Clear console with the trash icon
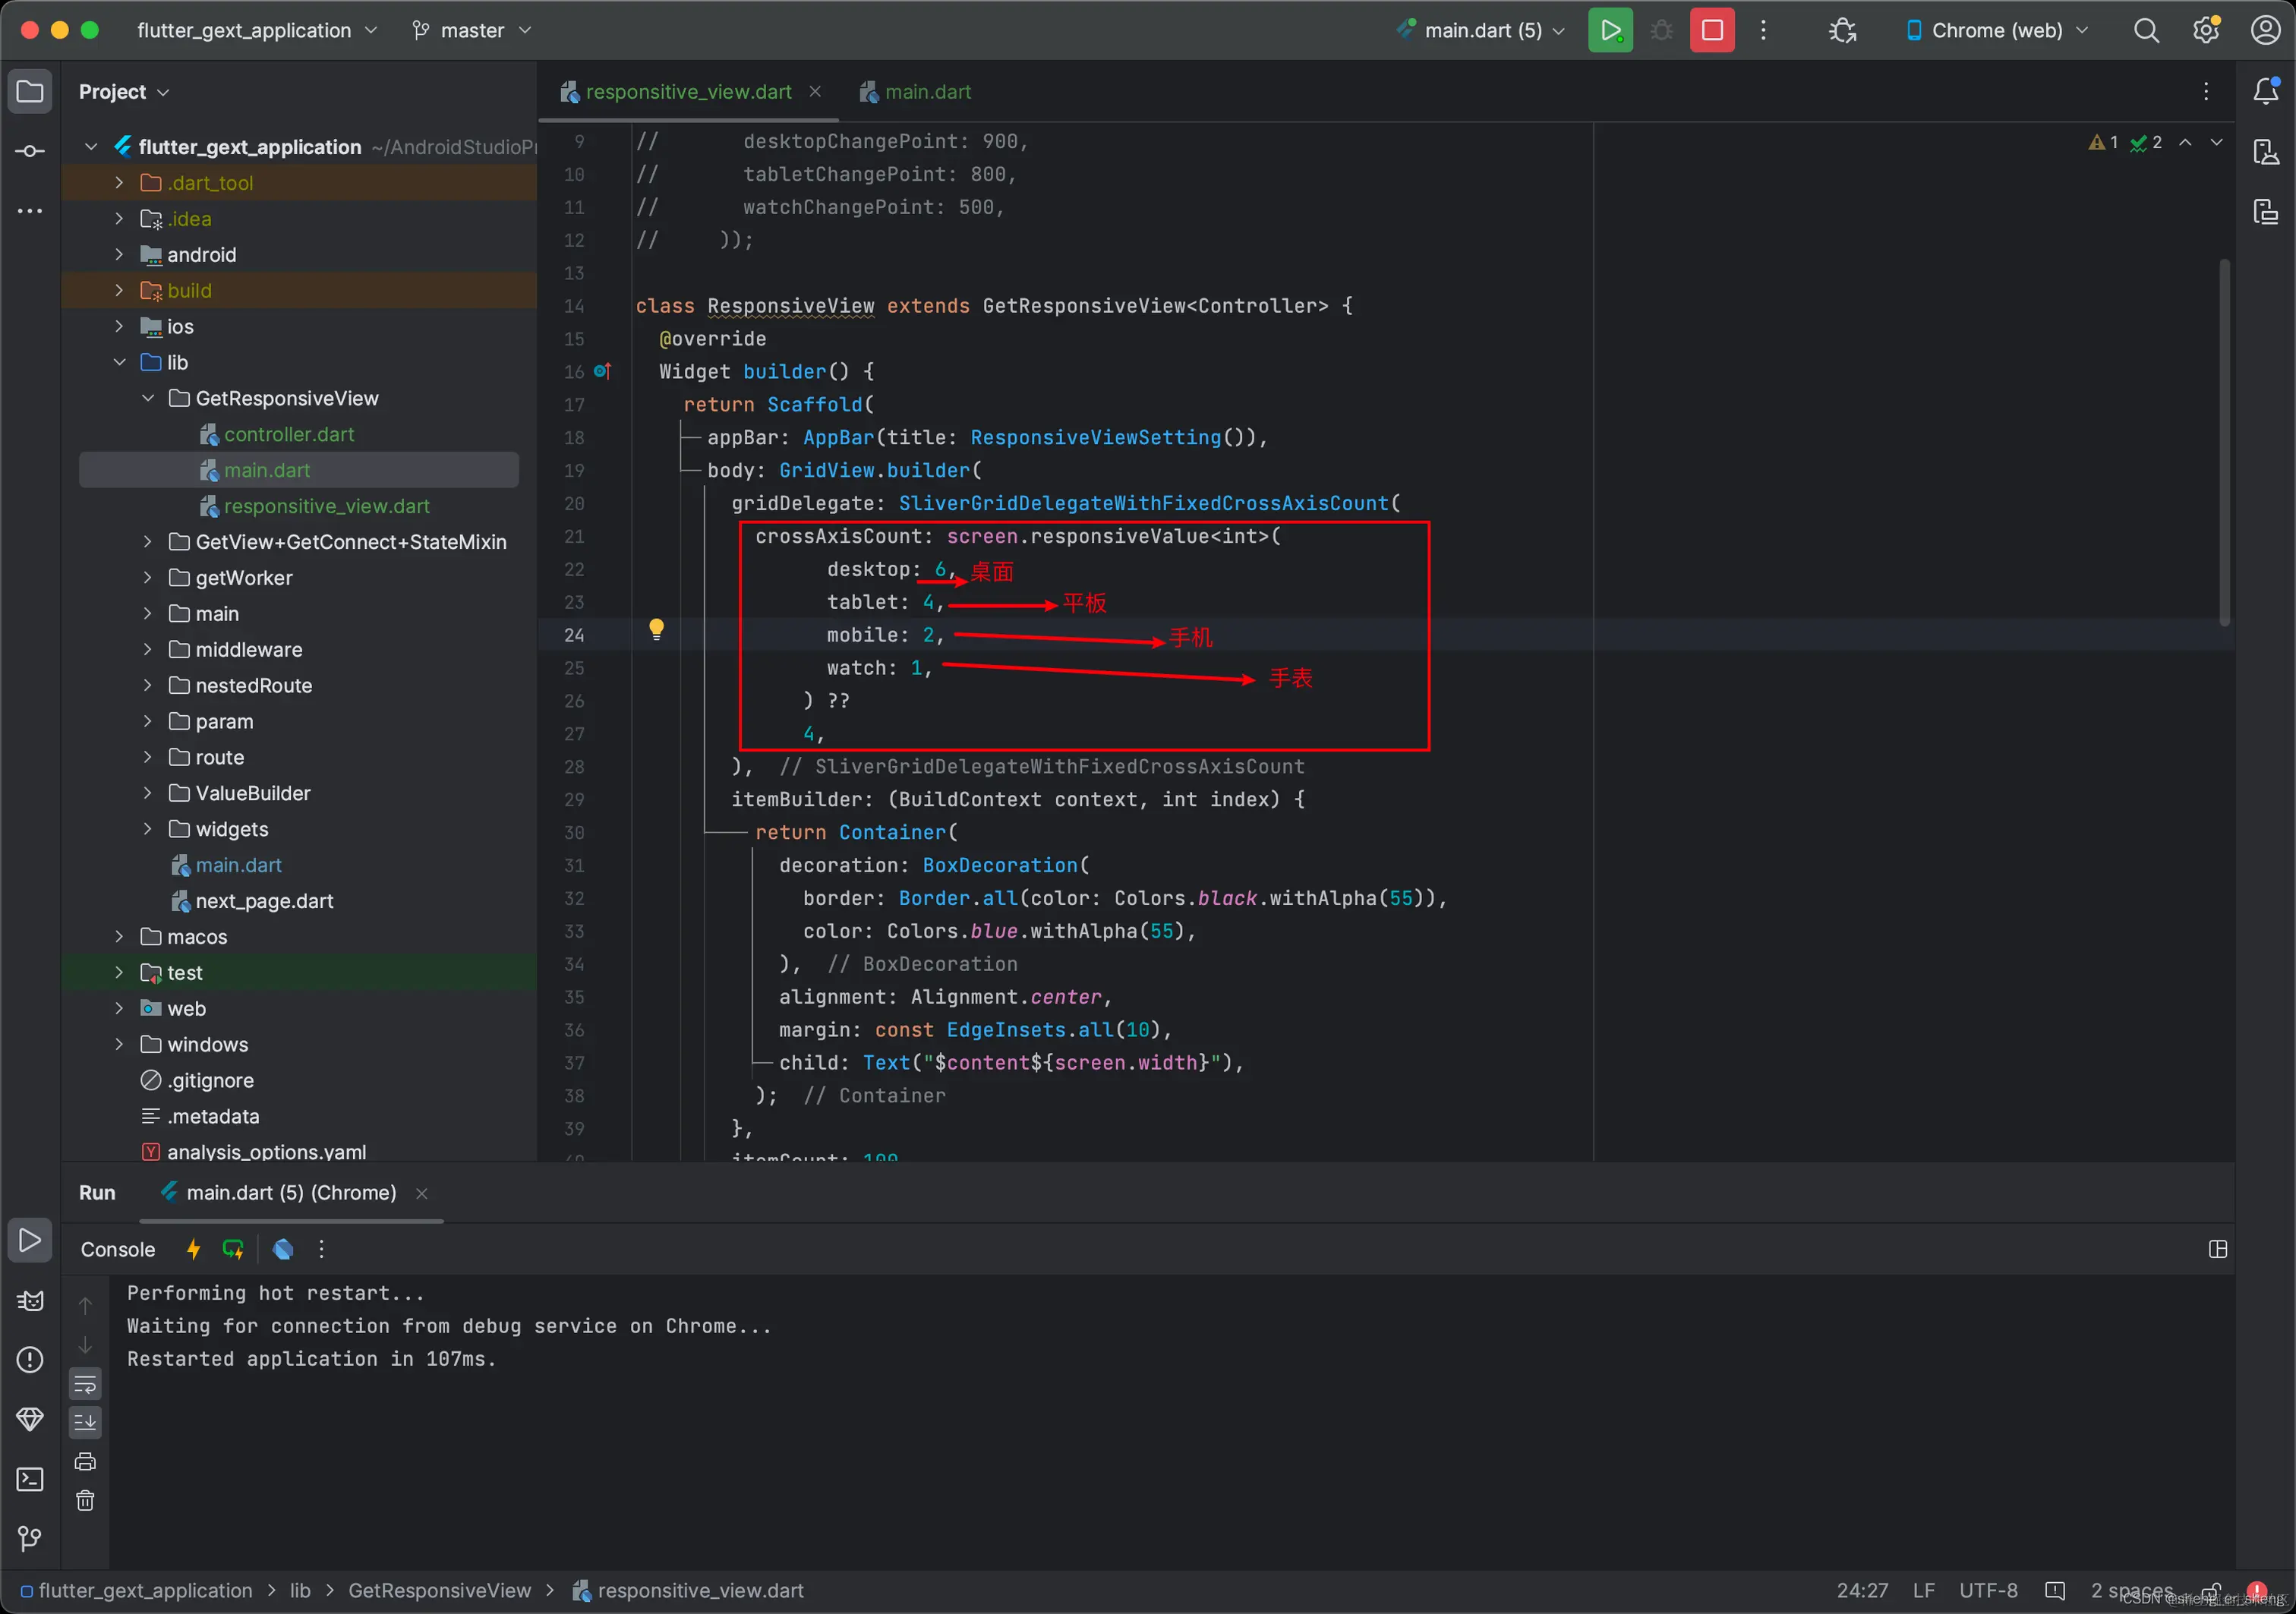2296x1614 pixels. pyautogui.click(x=85, y=1500)
